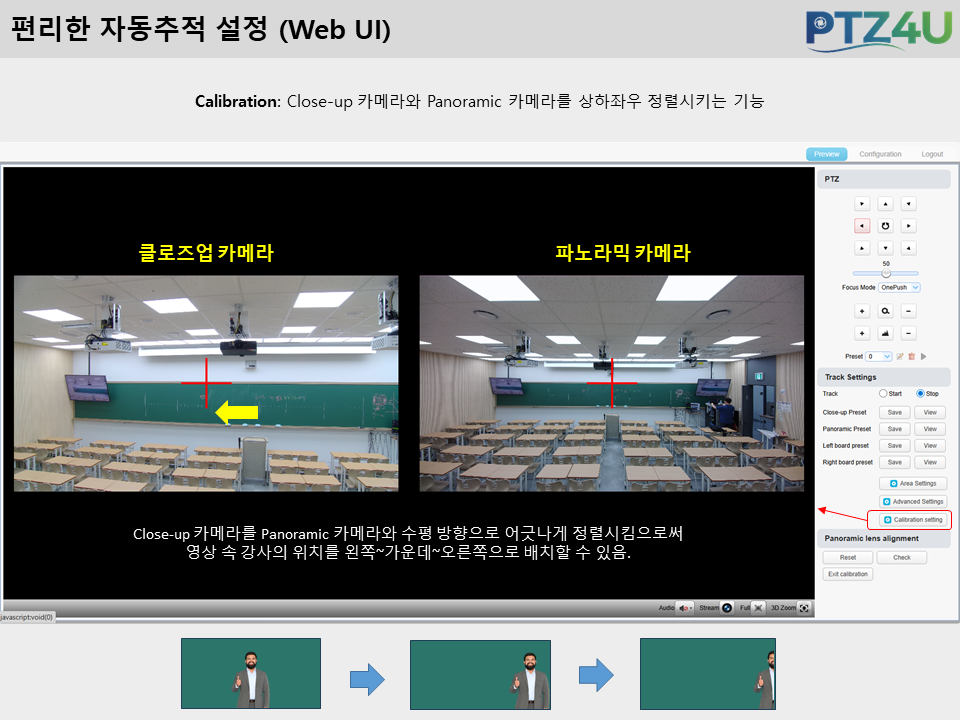Screen dimensions: 960x720
Task: Pan the camera up with the up arrow
Action: pos(885,204)
